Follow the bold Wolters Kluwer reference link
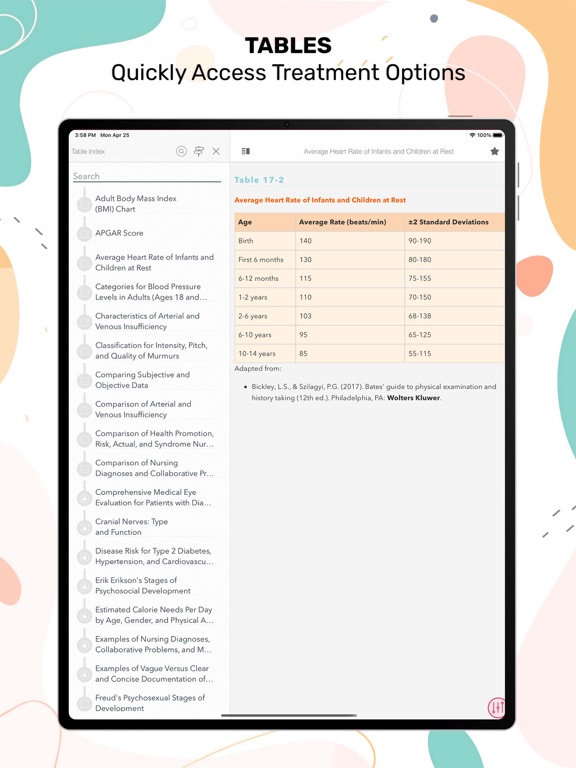The width and height of the screenshot is (576, 768). point(413,398)
